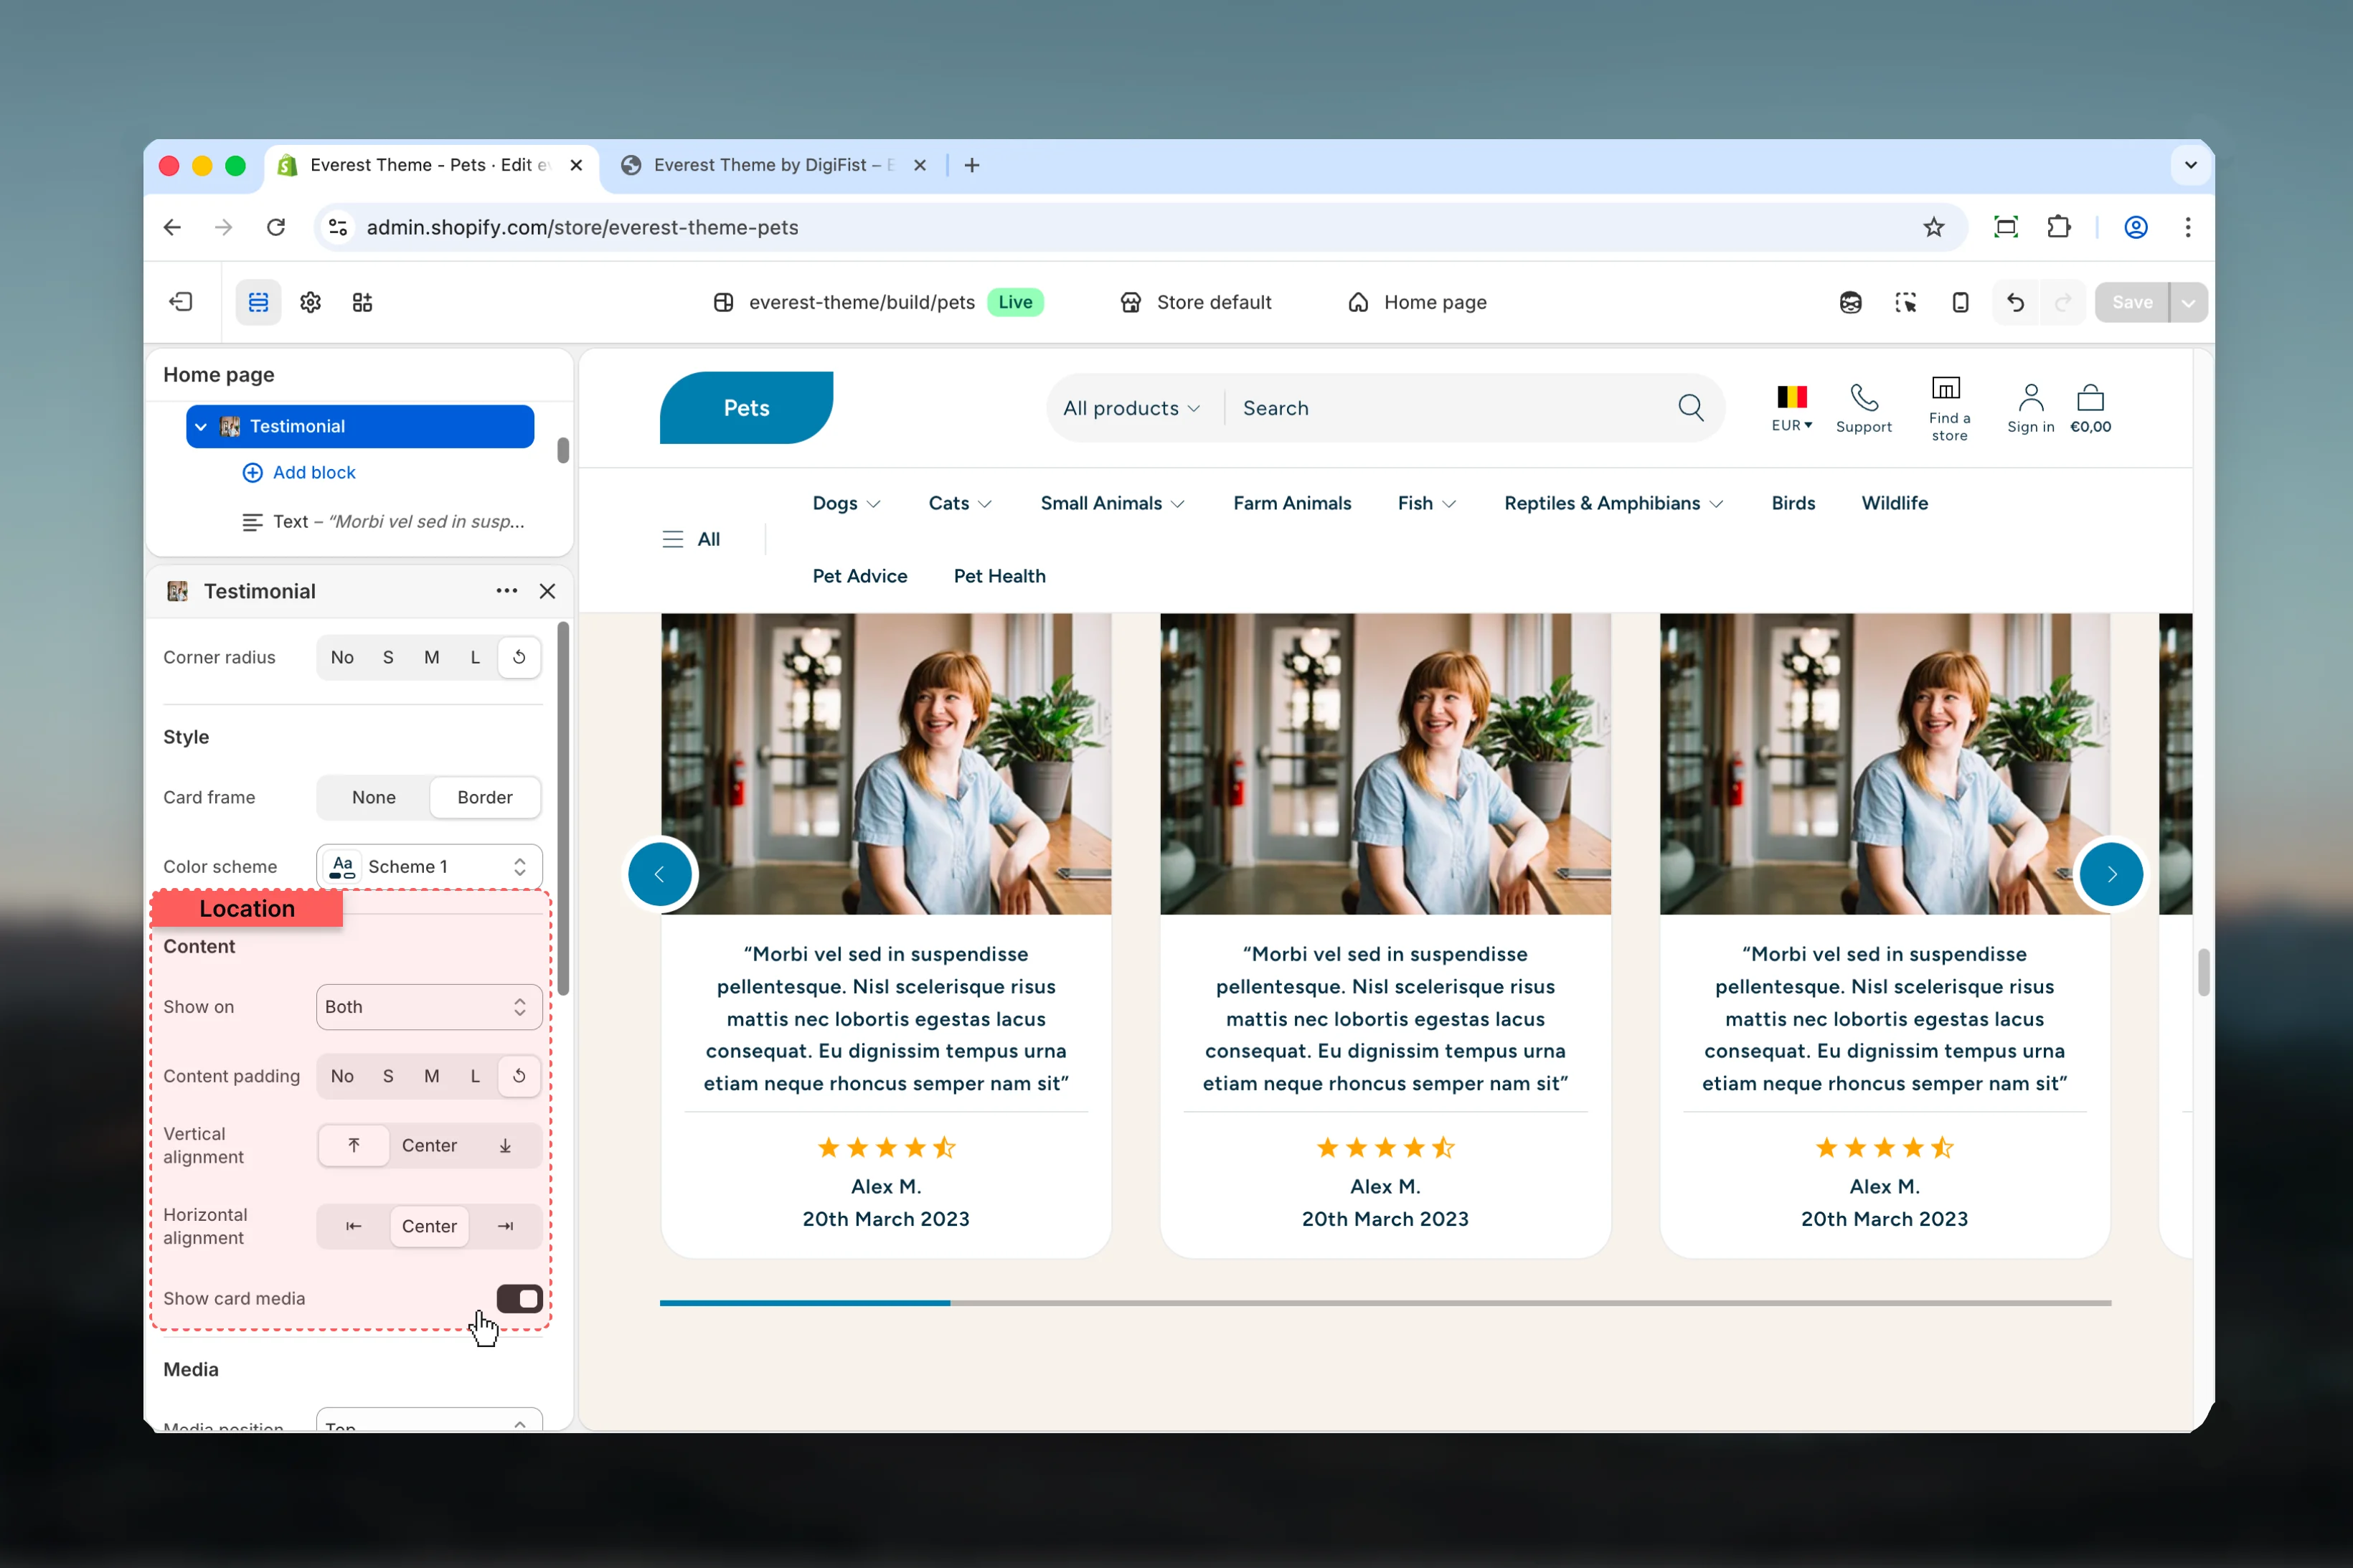Click the Support phone icon
Image resolution: width=2353 pixels, height=1568 pixels.
(1863, 397)
